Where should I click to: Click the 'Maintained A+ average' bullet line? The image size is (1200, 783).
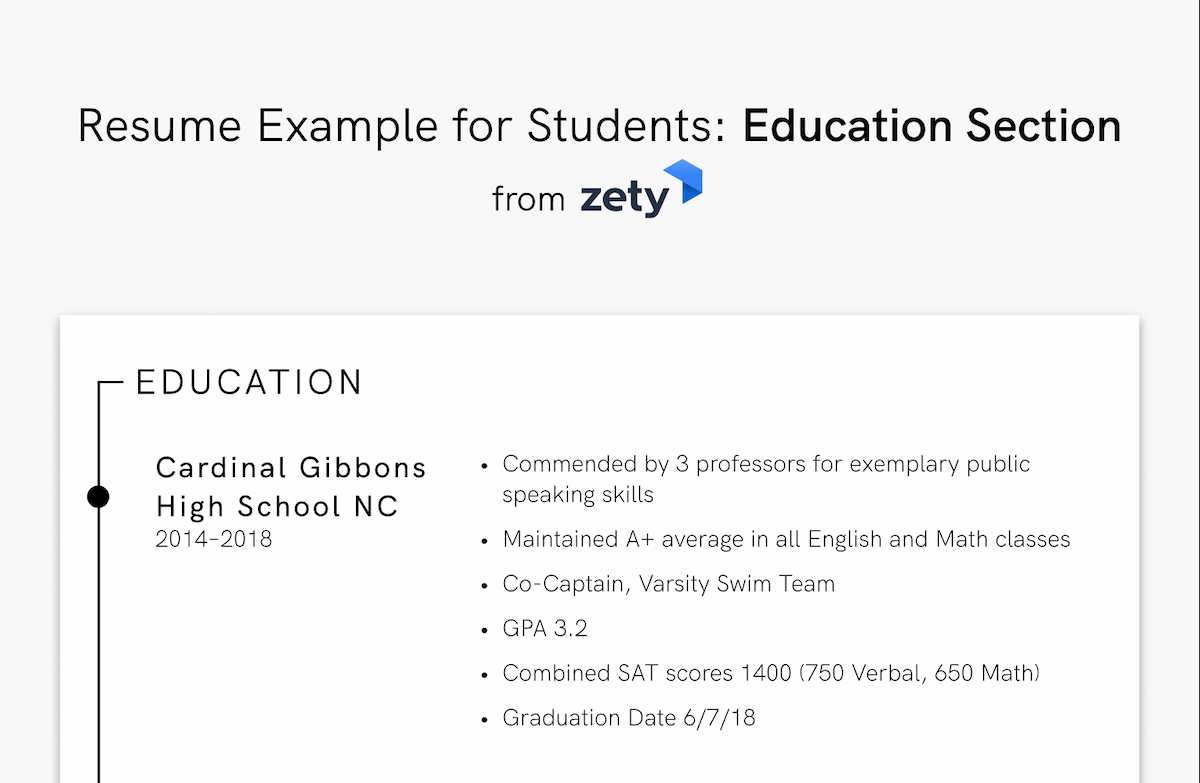[786, 539]
